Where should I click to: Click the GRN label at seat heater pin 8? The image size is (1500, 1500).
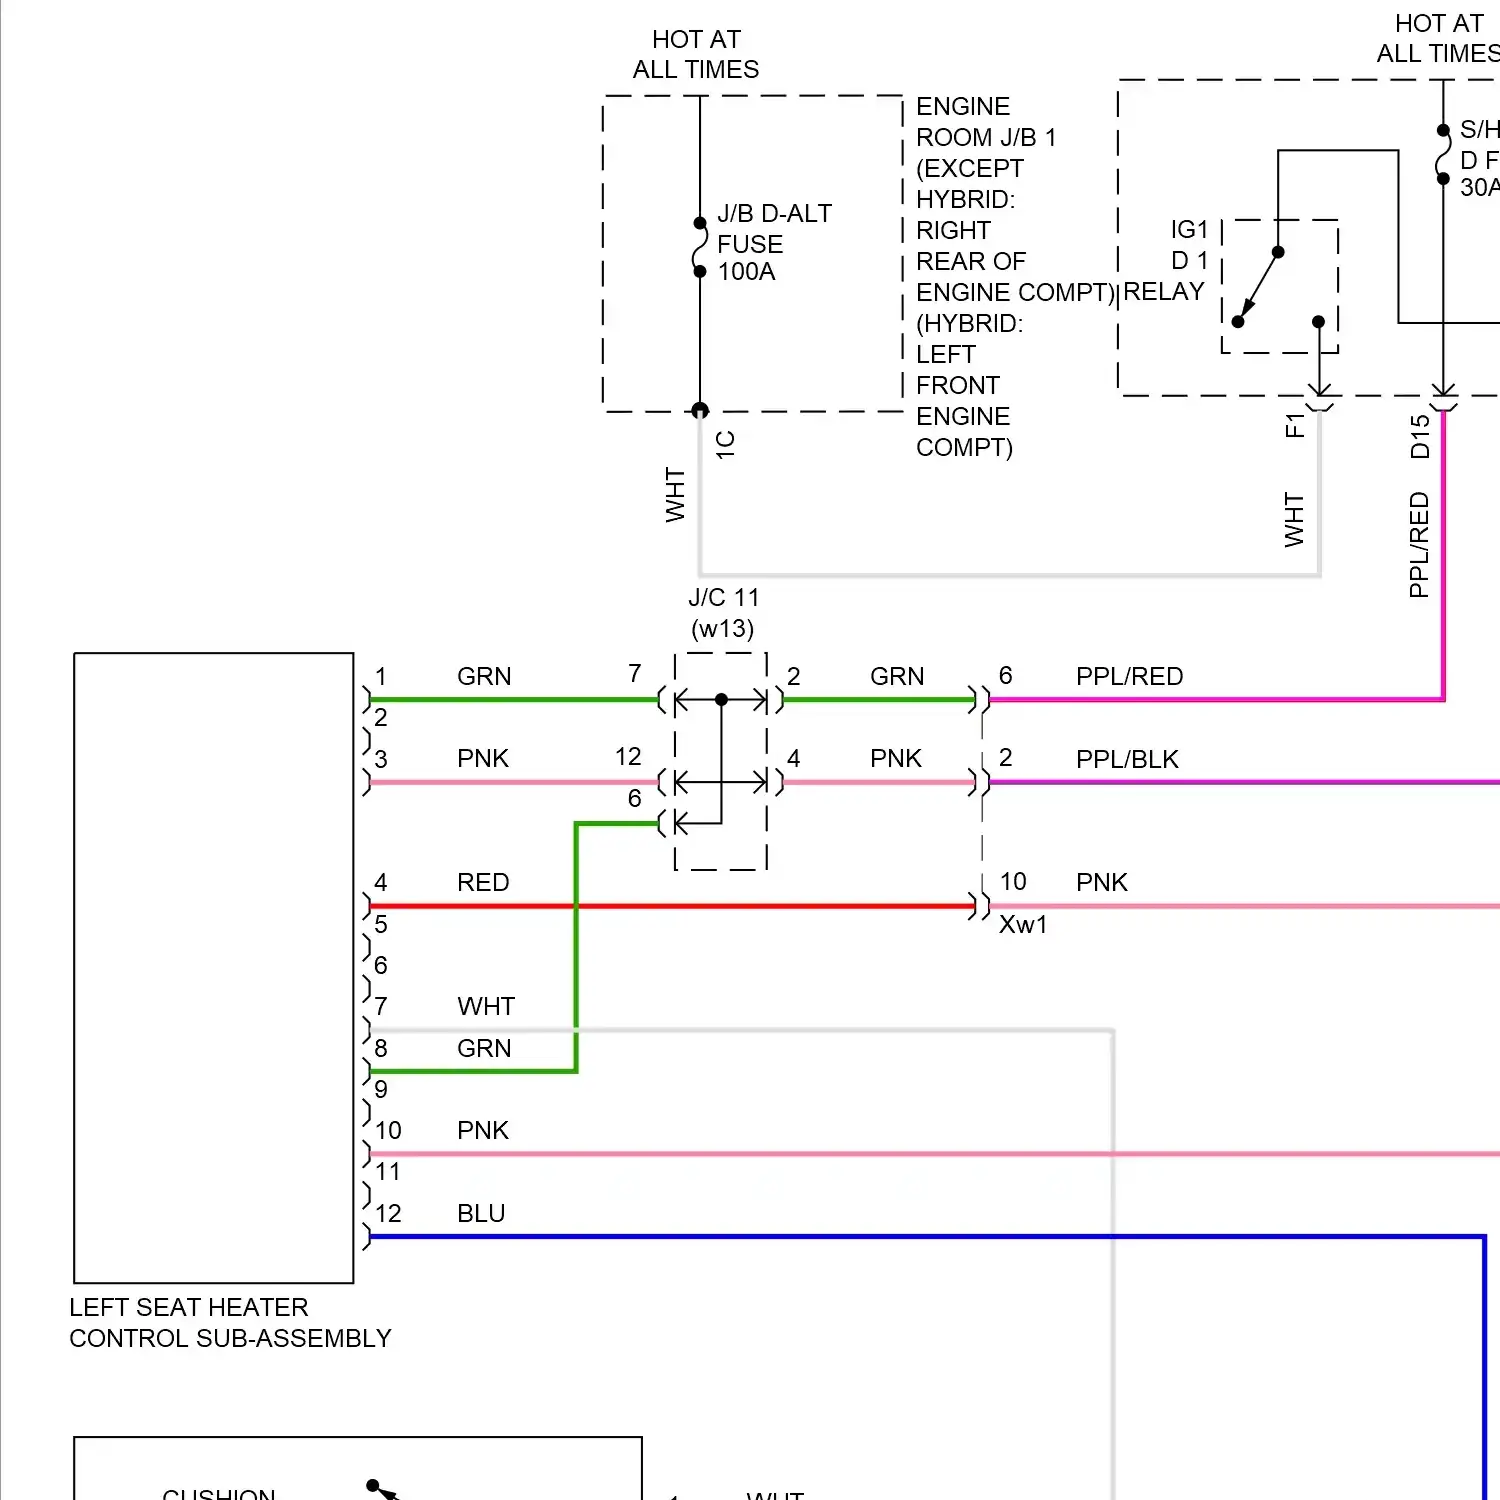click(x=484, y=1048)
